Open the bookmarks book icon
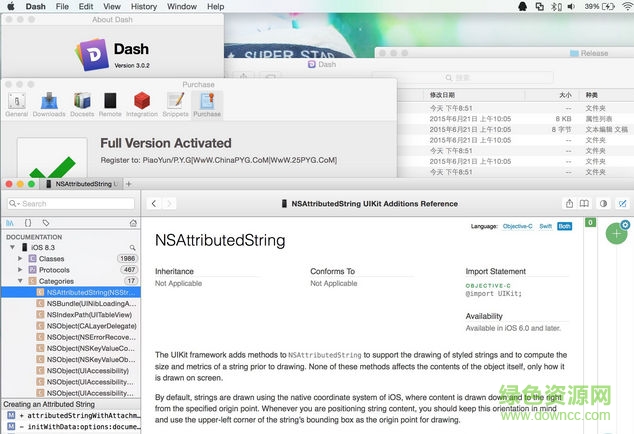Screen dimensions: 634x434 click(584, 203)
